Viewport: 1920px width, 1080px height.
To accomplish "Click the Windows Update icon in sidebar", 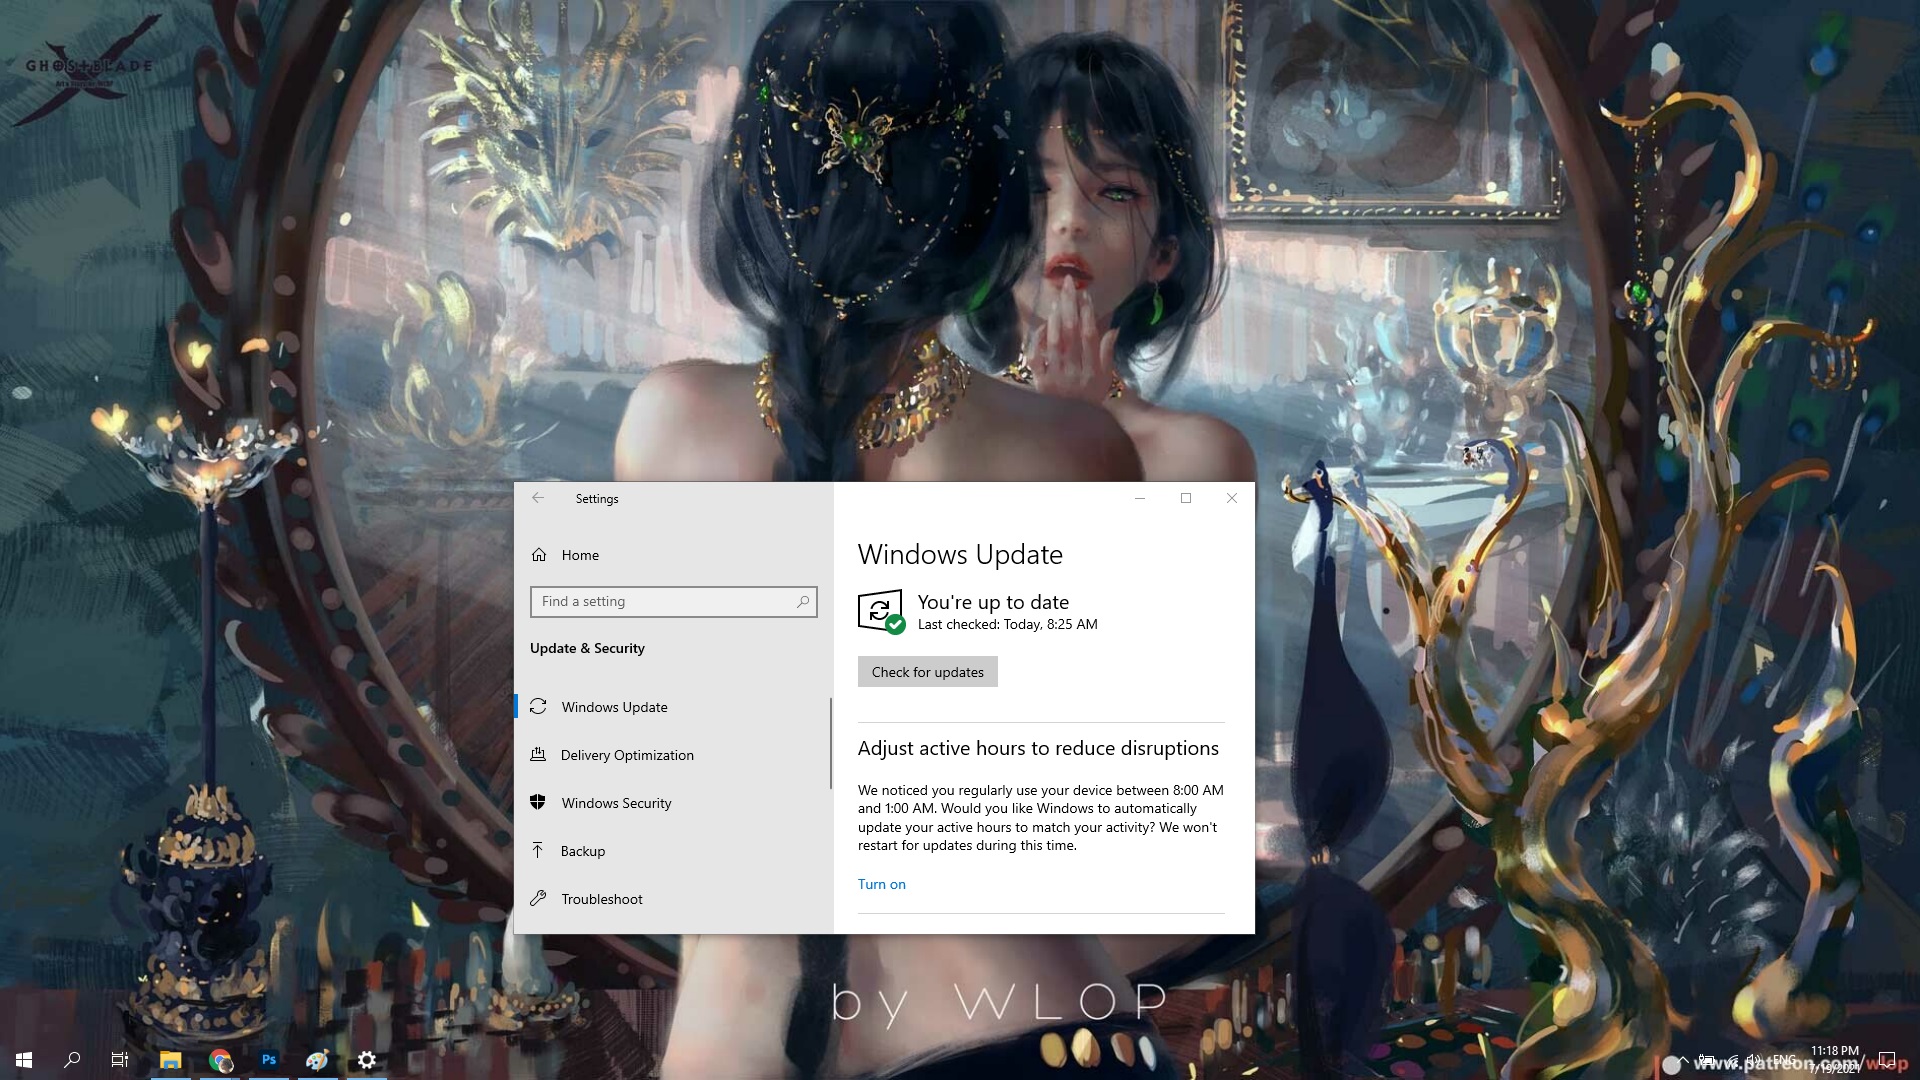I will (538, 705).
